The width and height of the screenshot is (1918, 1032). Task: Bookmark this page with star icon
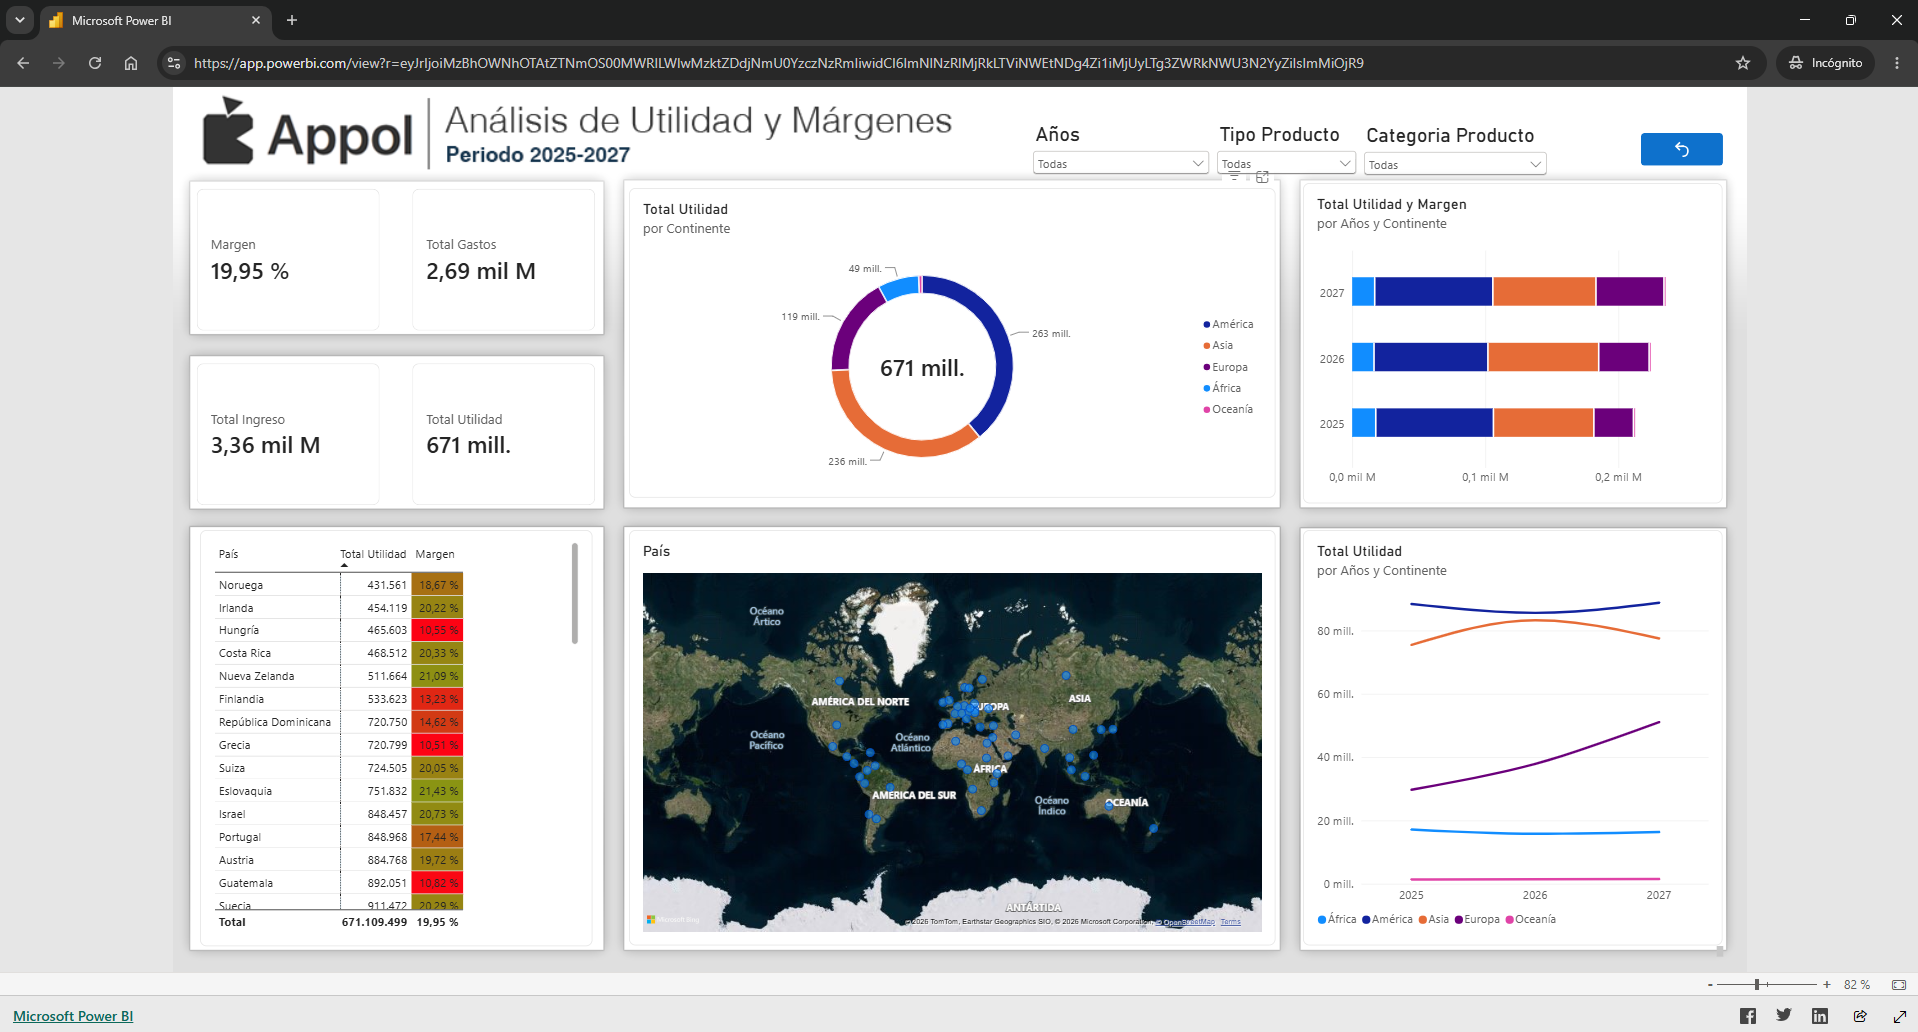click(1743, 63)
